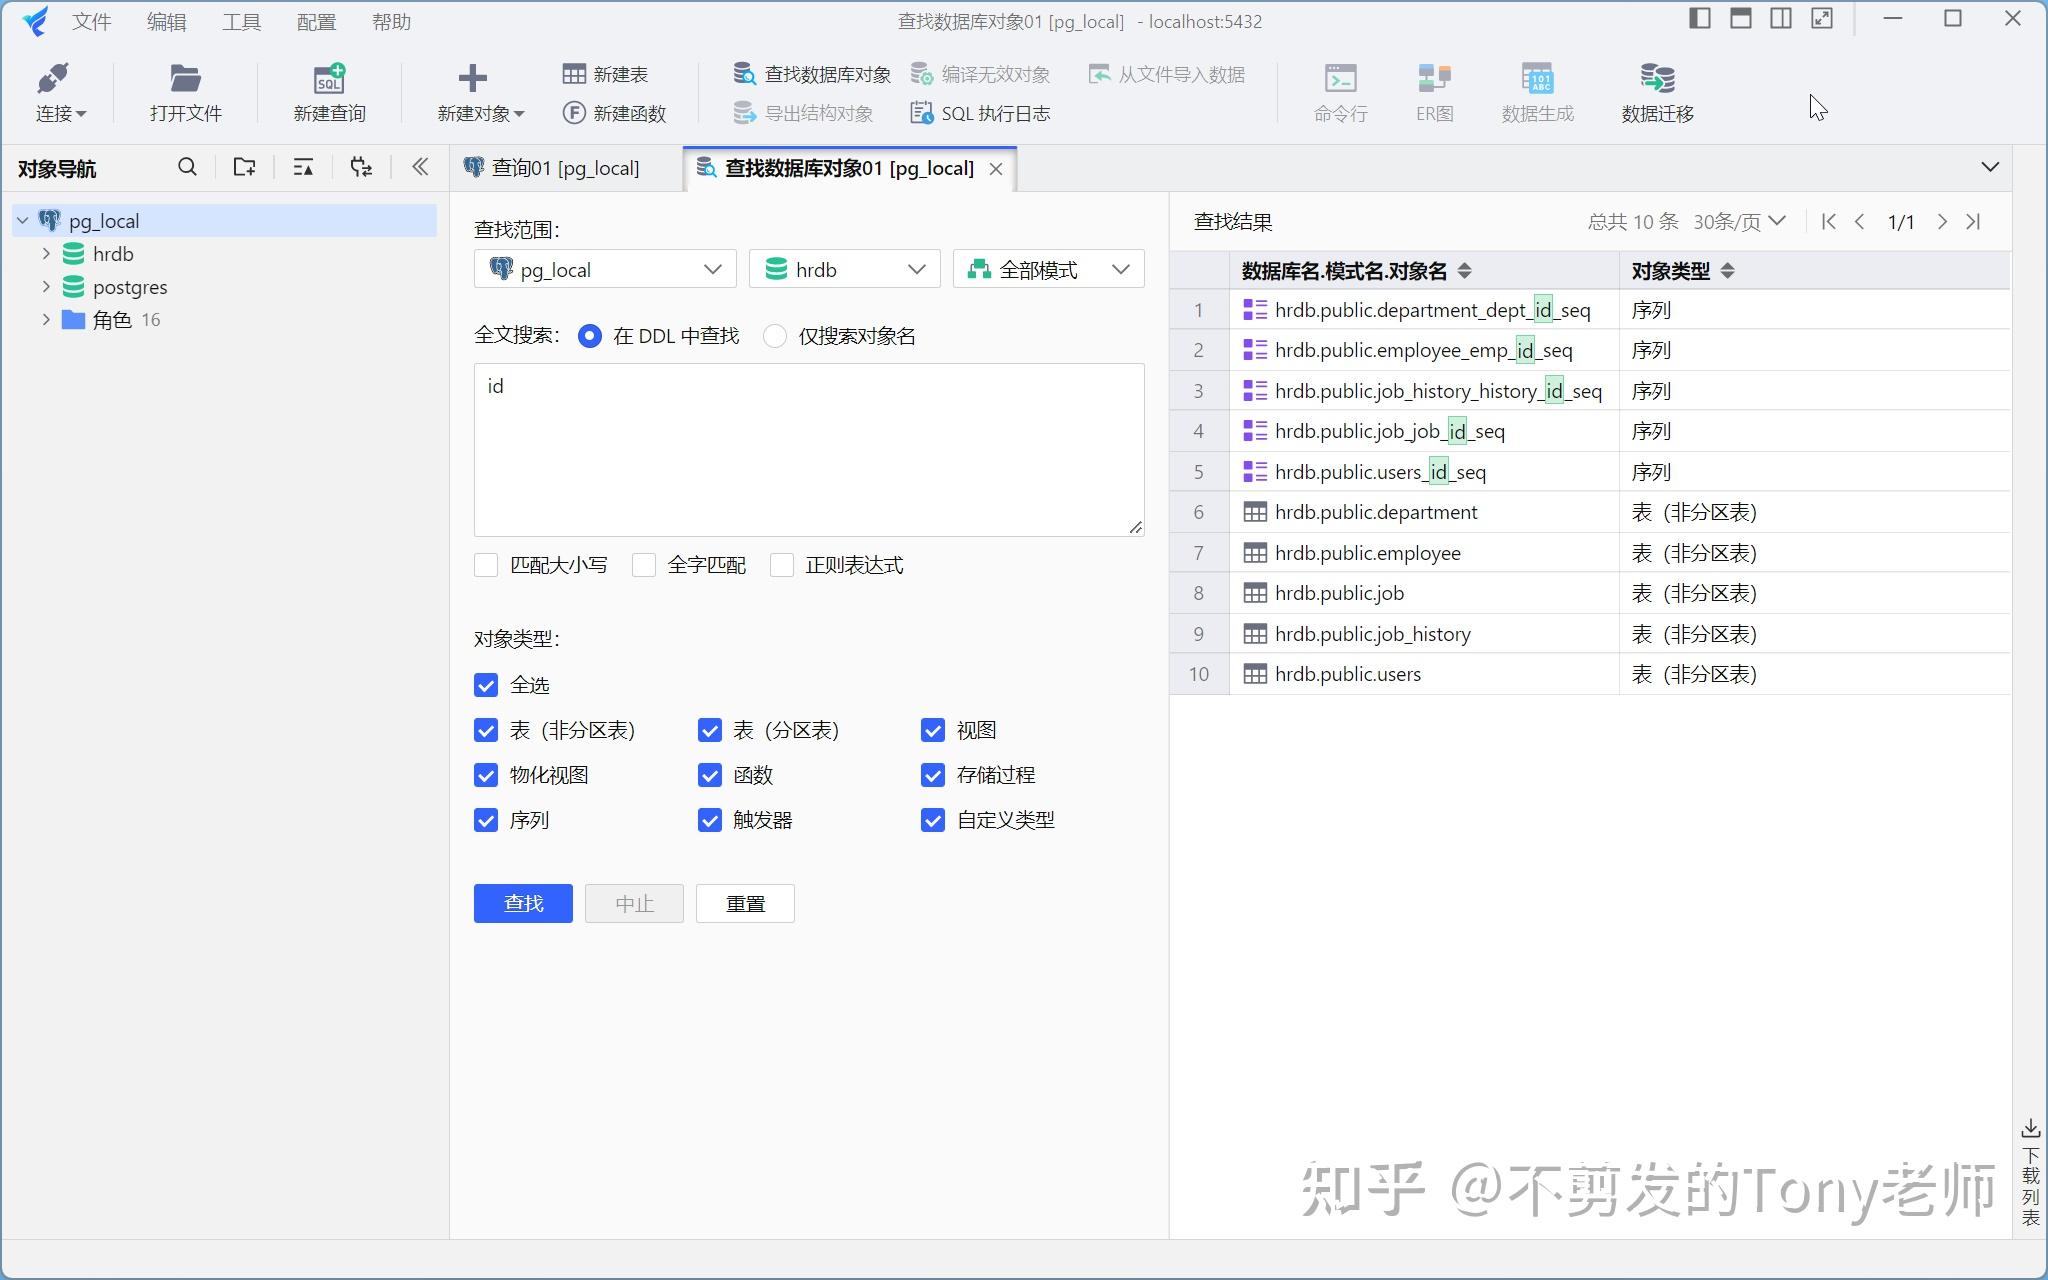Expand the postgres tree node

(44, 286)
